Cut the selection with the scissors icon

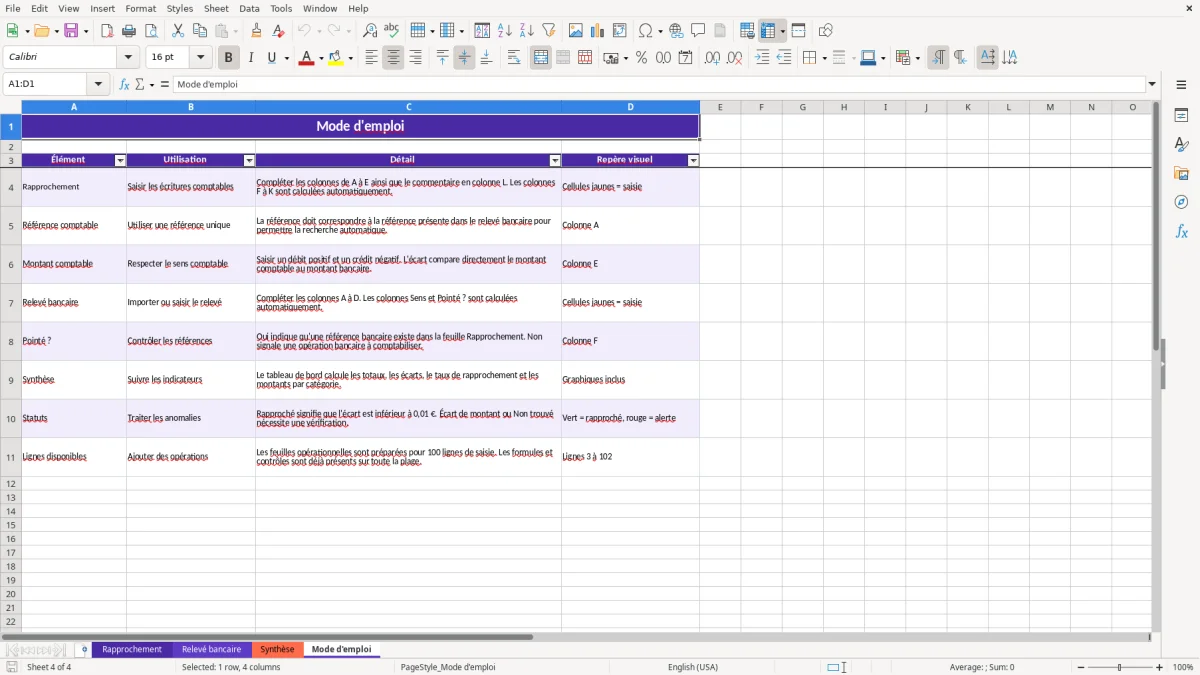pyautogui.click(x=178, y=31)
